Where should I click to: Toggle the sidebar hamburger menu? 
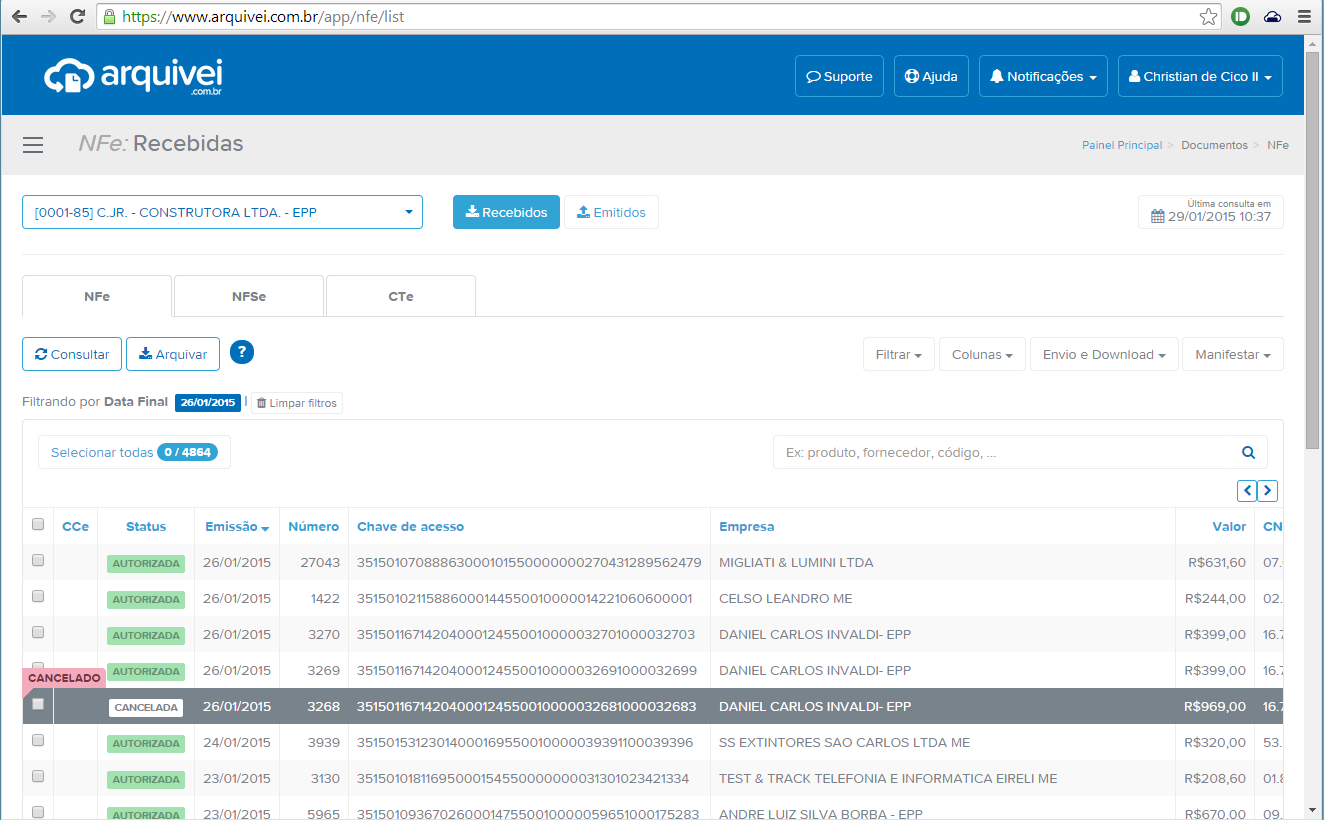tap(33, 145)
